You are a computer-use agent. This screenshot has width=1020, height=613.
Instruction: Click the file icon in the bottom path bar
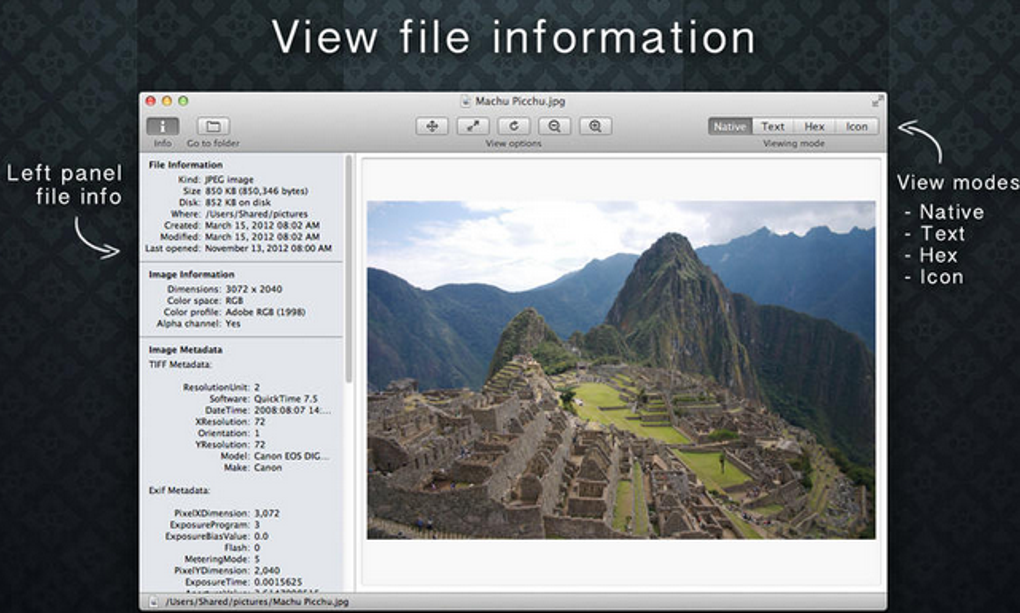154,602
